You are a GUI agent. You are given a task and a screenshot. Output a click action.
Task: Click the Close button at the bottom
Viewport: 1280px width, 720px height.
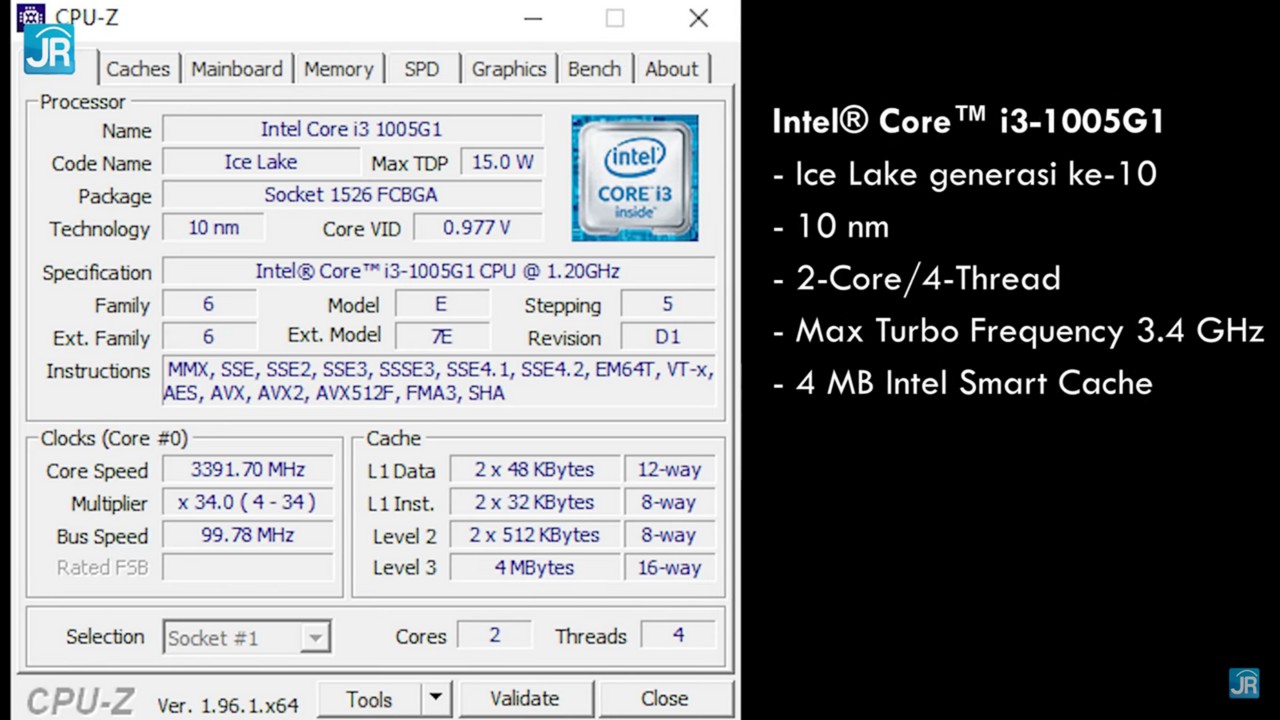pos(664,698)
